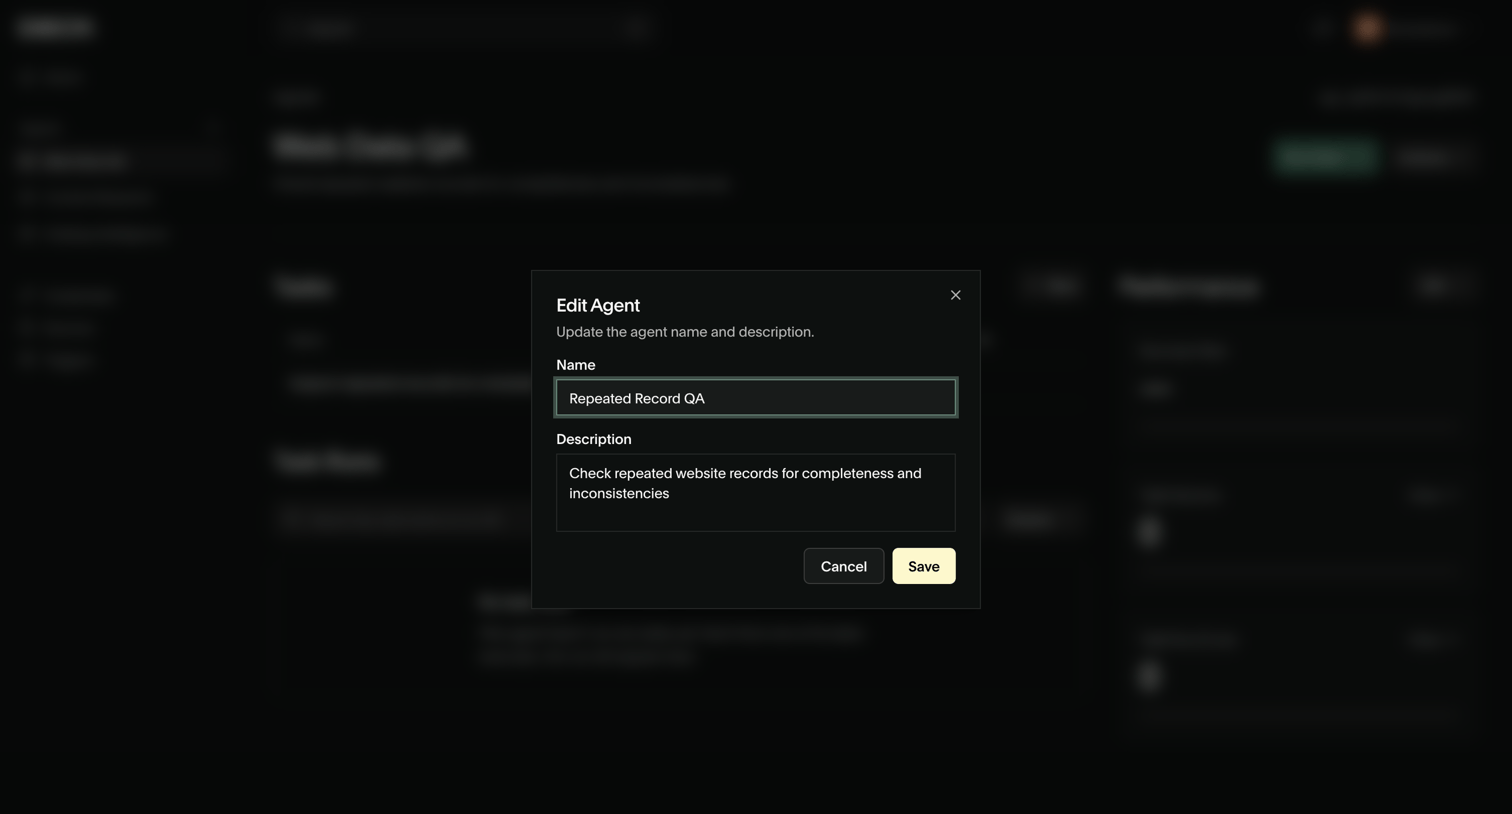The height and width of the screenshot is (814, 1512).
Task: Cancel editing the agent
Action: [843, 566]
